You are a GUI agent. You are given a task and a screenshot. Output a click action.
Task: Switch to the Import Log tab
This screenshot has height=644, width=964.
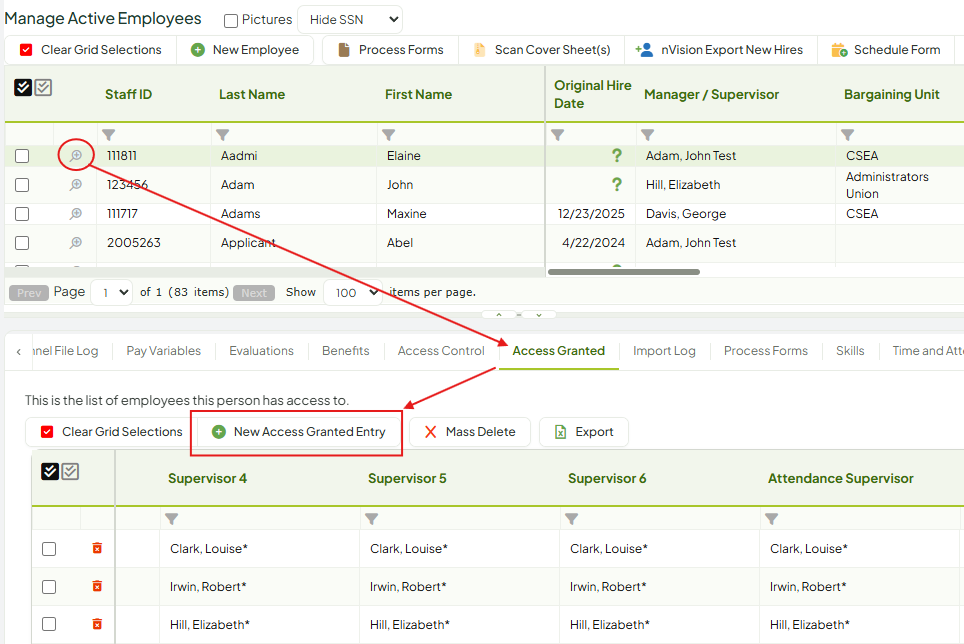coord(664,351)
